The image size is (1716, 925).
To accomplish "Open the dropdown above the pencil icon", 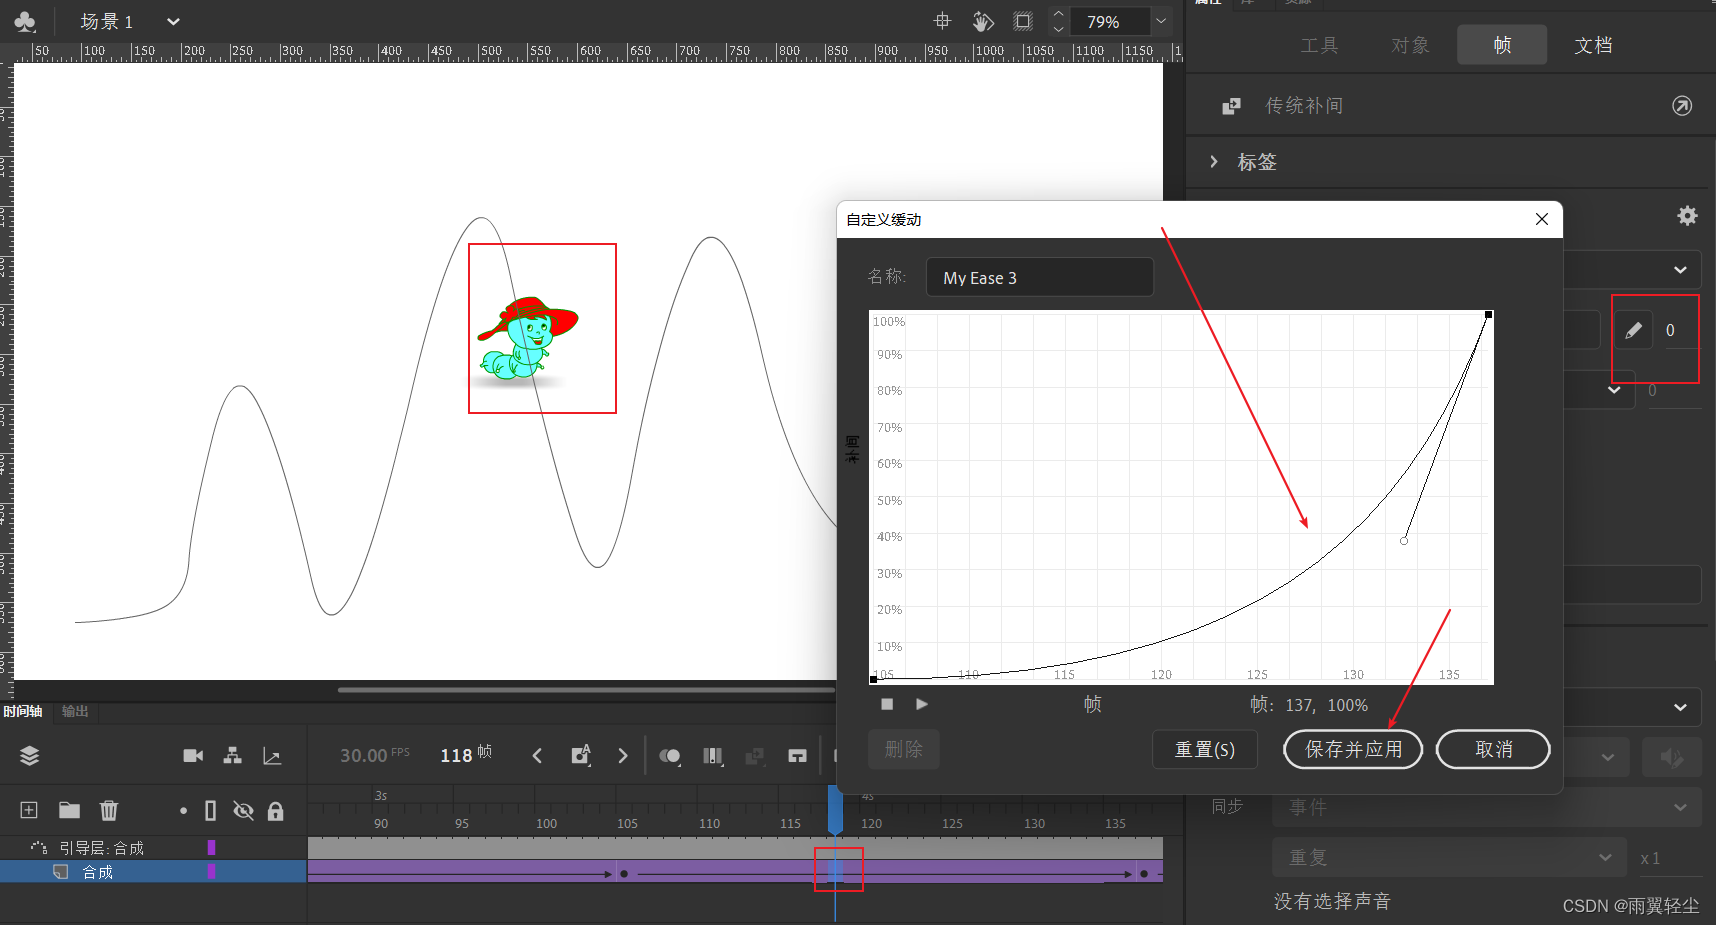I will (1680, 270).
